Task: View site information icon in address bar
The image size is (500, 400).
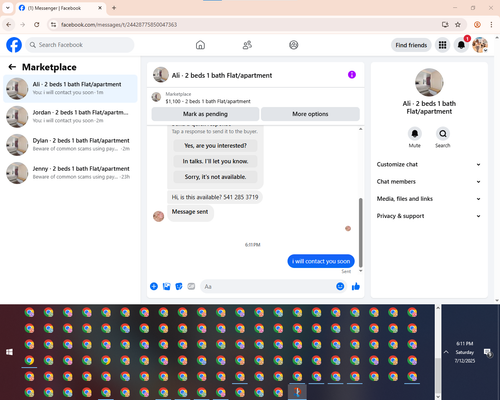Action: coord(53,25)
